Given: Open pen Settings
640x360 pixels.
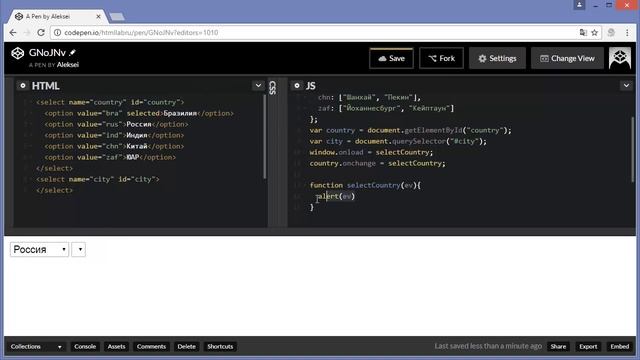Looking at the screenshot, I should pyautogui.click(x=497, y=58).
